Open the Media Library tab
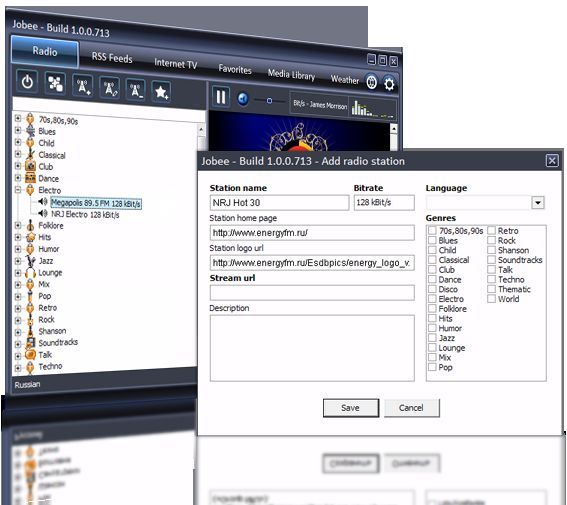Viewport: 567px width, 505px height. (x=291, y=75)
